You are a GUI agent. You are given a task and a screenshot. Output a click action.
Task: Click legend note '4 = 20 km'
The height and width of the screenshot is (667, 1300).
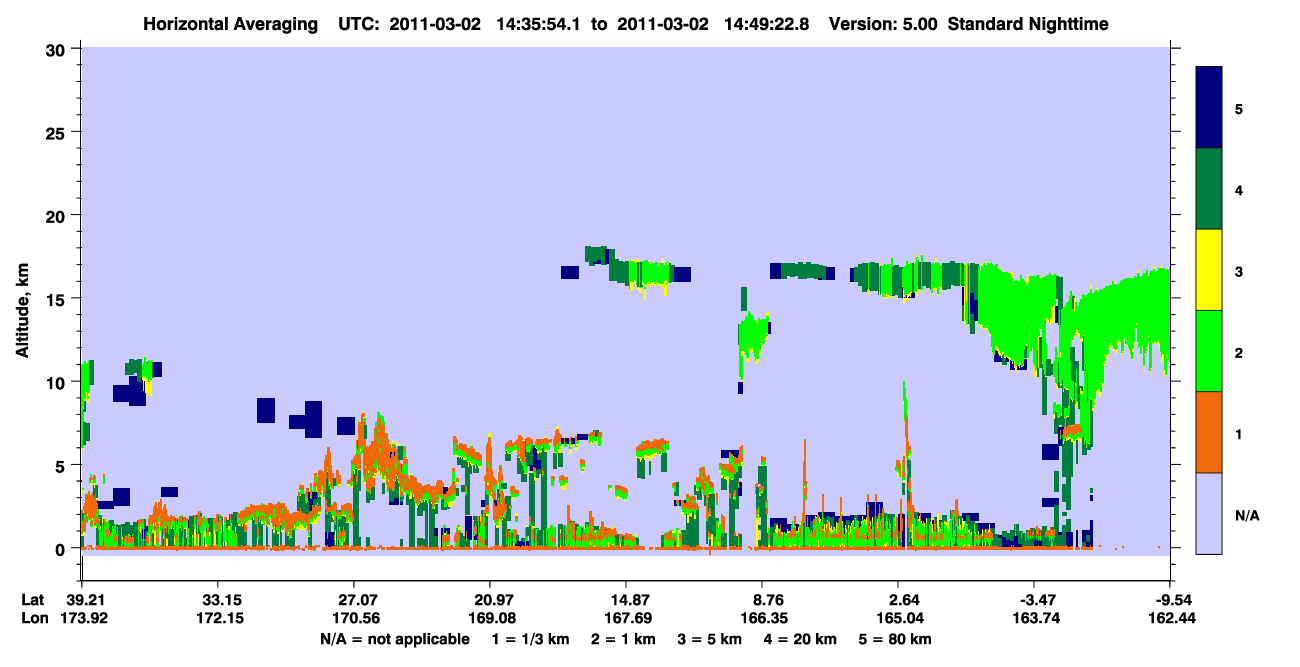(x=802, y=639)
